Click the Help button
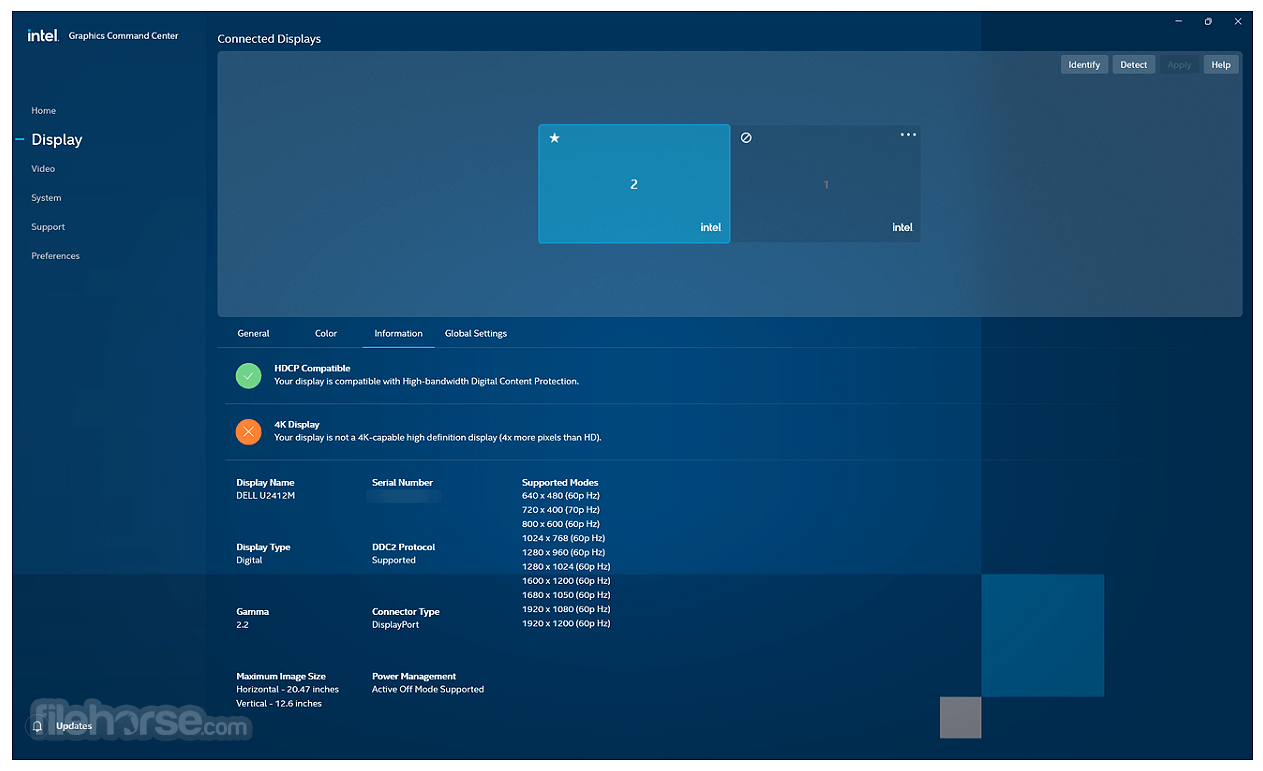This screenshot has height=771, width=1263. tap(1221, 65)
